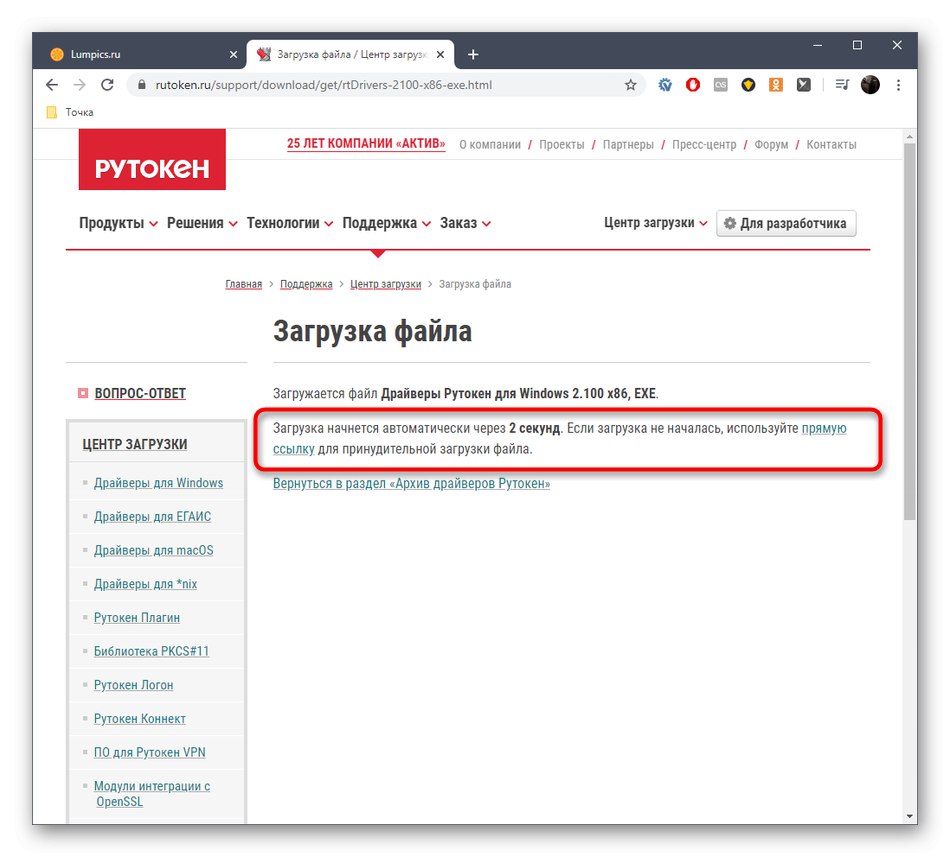This screenshot has height=857, width=950.
Task: Expand the Поддержка navigation dropdown
Action: point(380,223)
